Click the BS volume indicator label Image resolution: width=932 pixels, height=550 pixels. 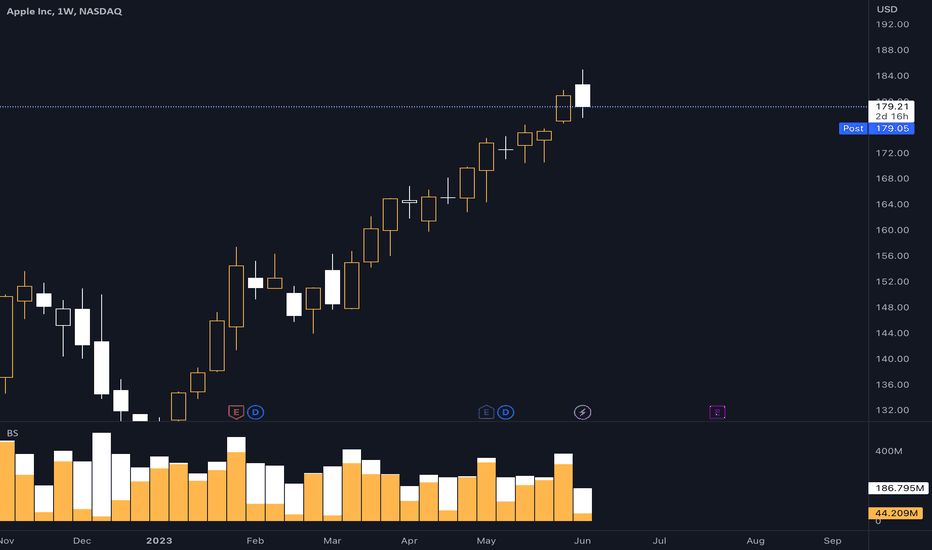12,433
